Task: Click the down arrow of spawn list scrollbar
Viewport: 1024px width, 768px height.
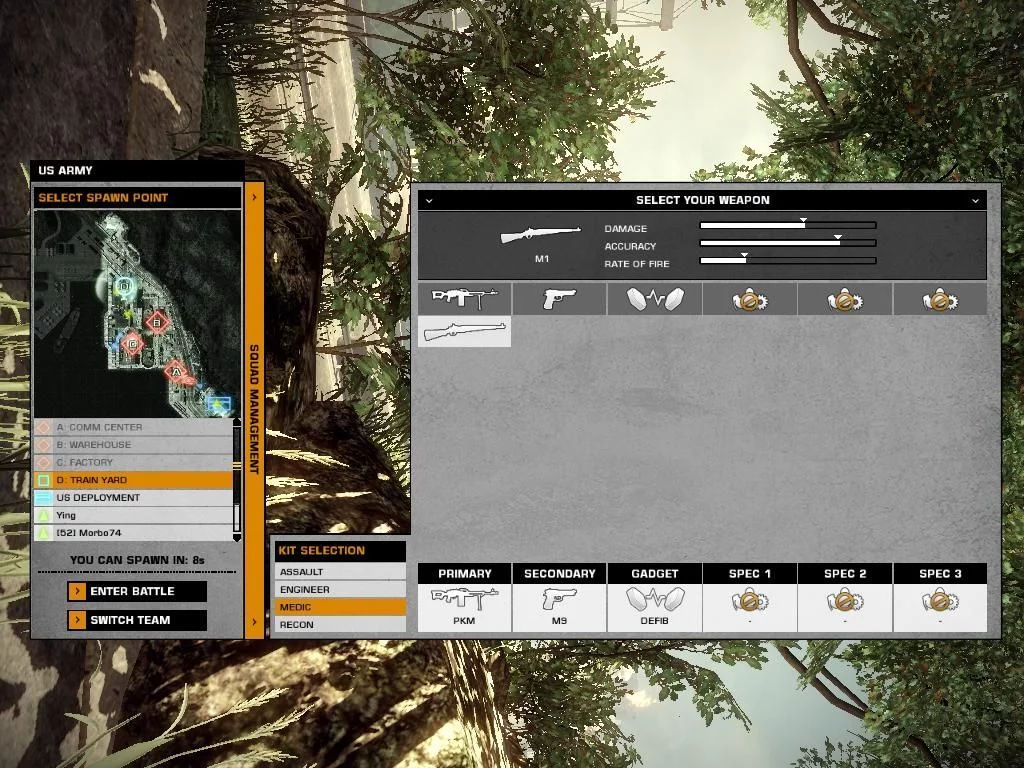Action: pyautogui.click(x=236, y=537)
